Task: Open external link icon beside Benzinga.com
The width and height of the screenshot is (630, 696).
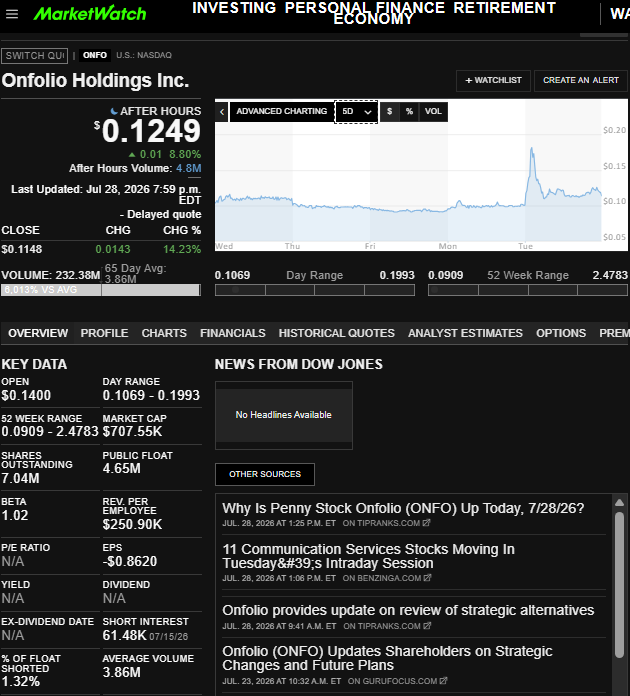Action: point(427,578)
